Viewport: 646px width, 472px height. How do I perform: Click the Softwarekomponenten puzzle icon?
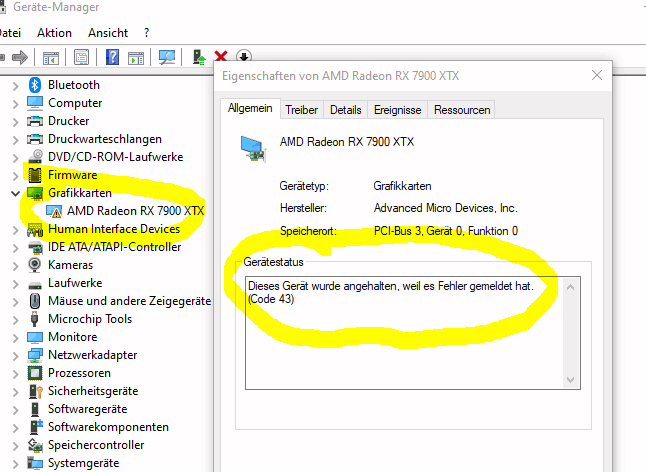coord(36,427)
